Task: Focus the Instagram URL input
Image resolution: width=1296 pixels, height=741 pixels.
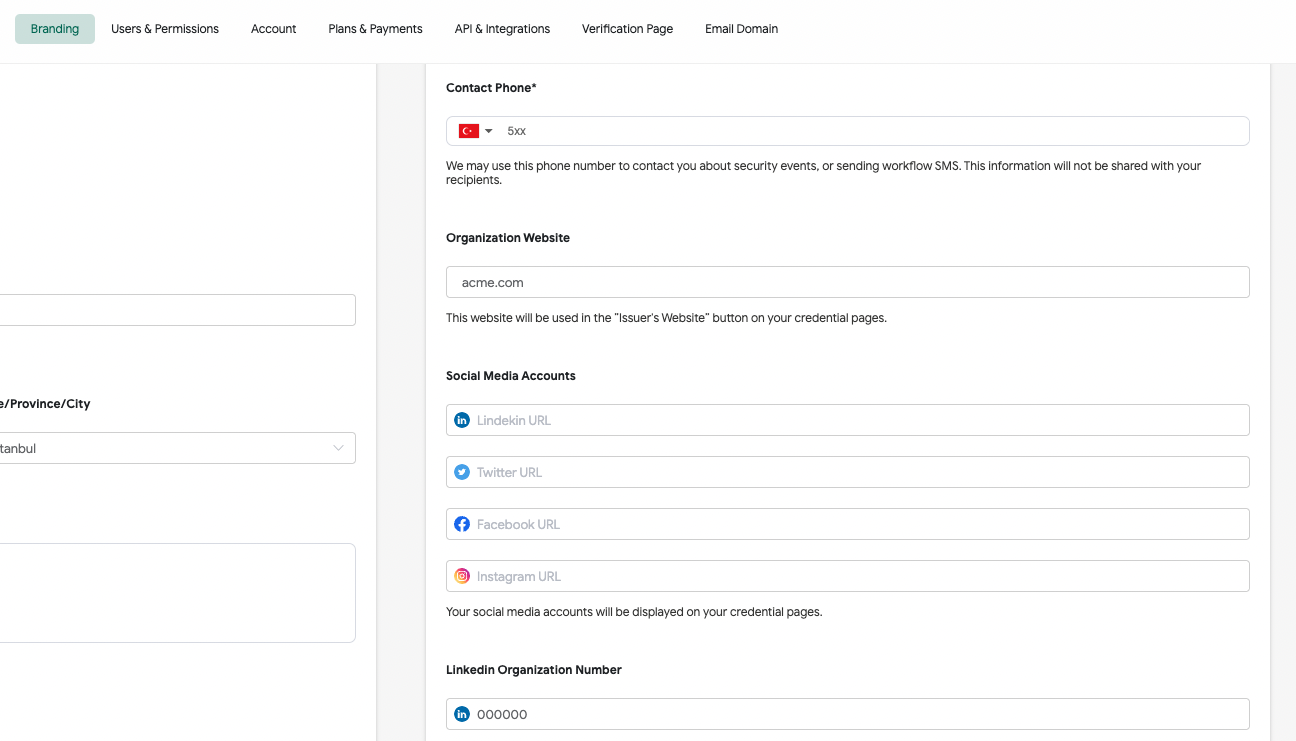Action: click(848, 576)
